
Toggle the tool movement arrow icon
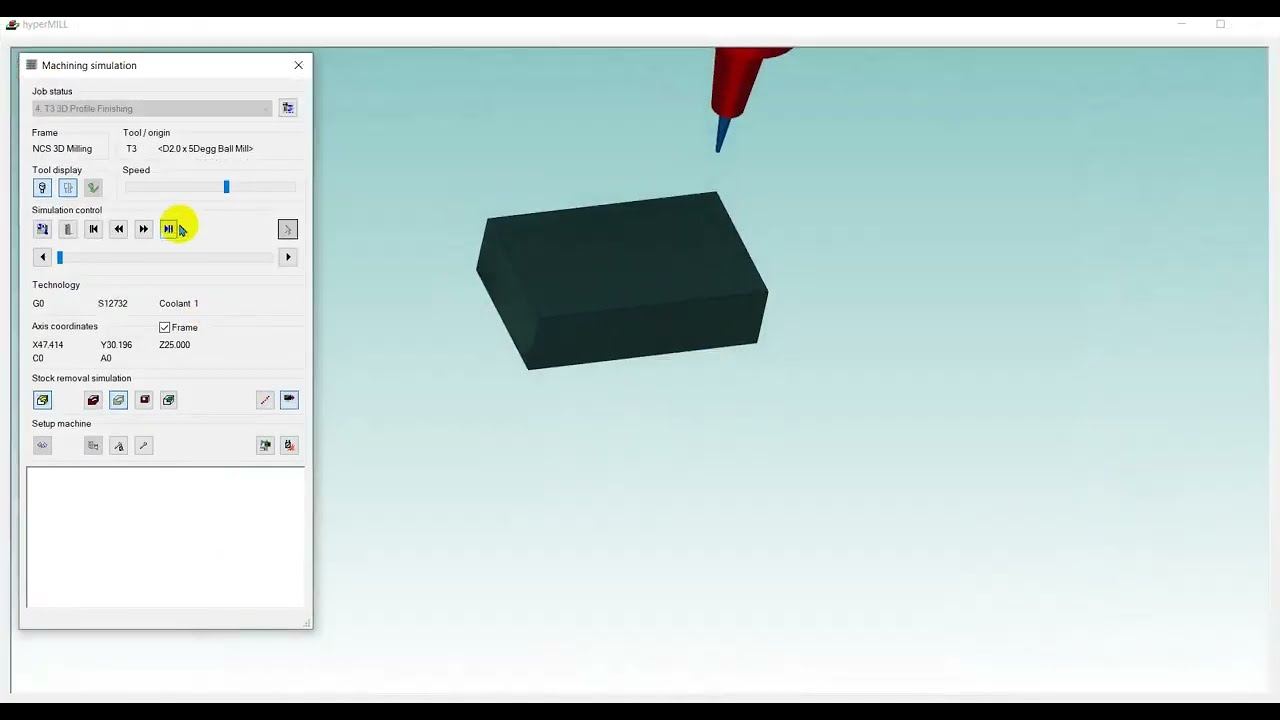pyautogui.click(x=289, y=400)
